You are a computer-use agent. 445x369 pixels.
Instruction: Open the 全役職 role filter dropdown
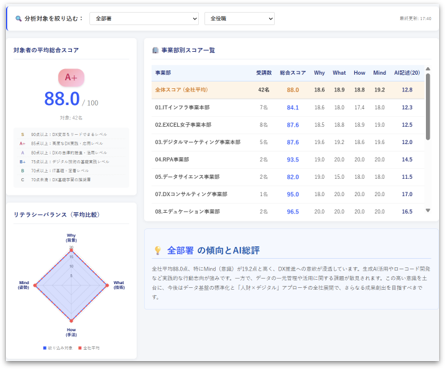[x=239, y=19]
